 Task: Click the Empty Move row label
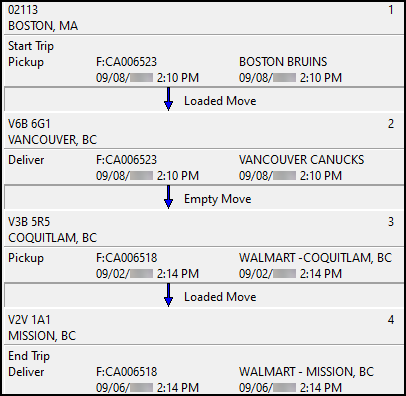pyautogui.click(x=218, y=199)
